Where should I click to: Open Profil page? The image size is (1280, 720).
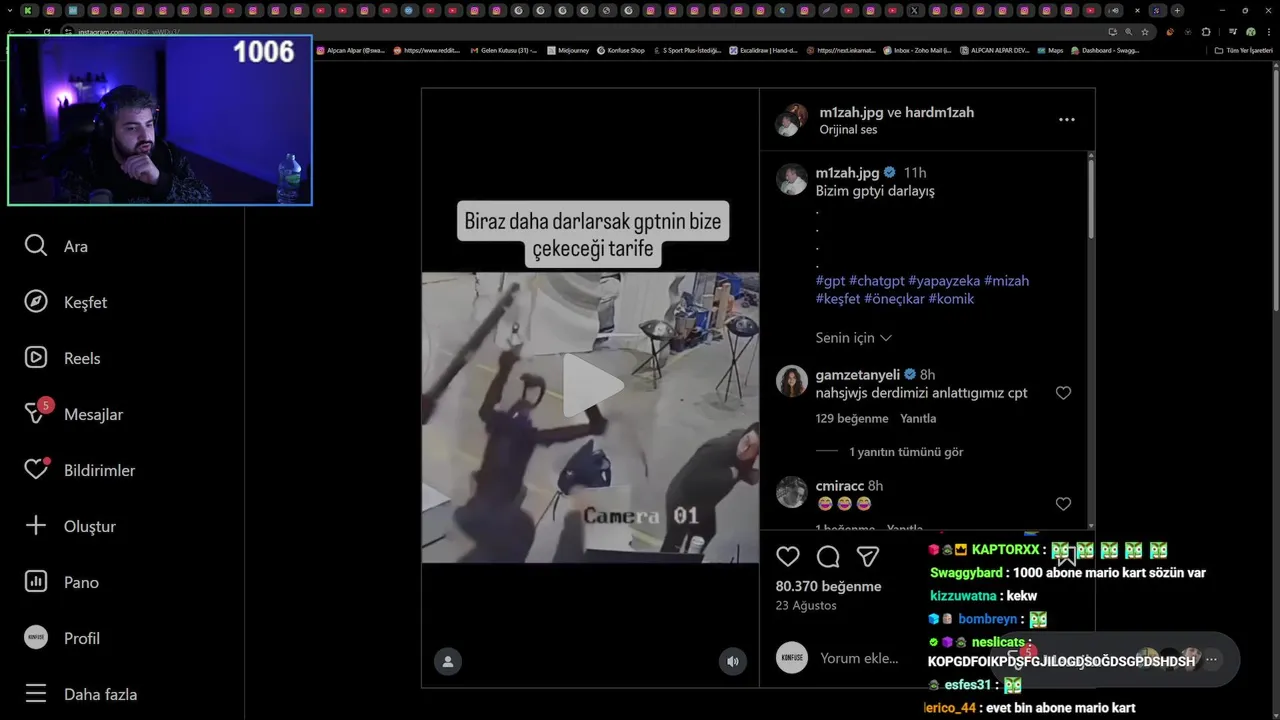click(62, 638)
